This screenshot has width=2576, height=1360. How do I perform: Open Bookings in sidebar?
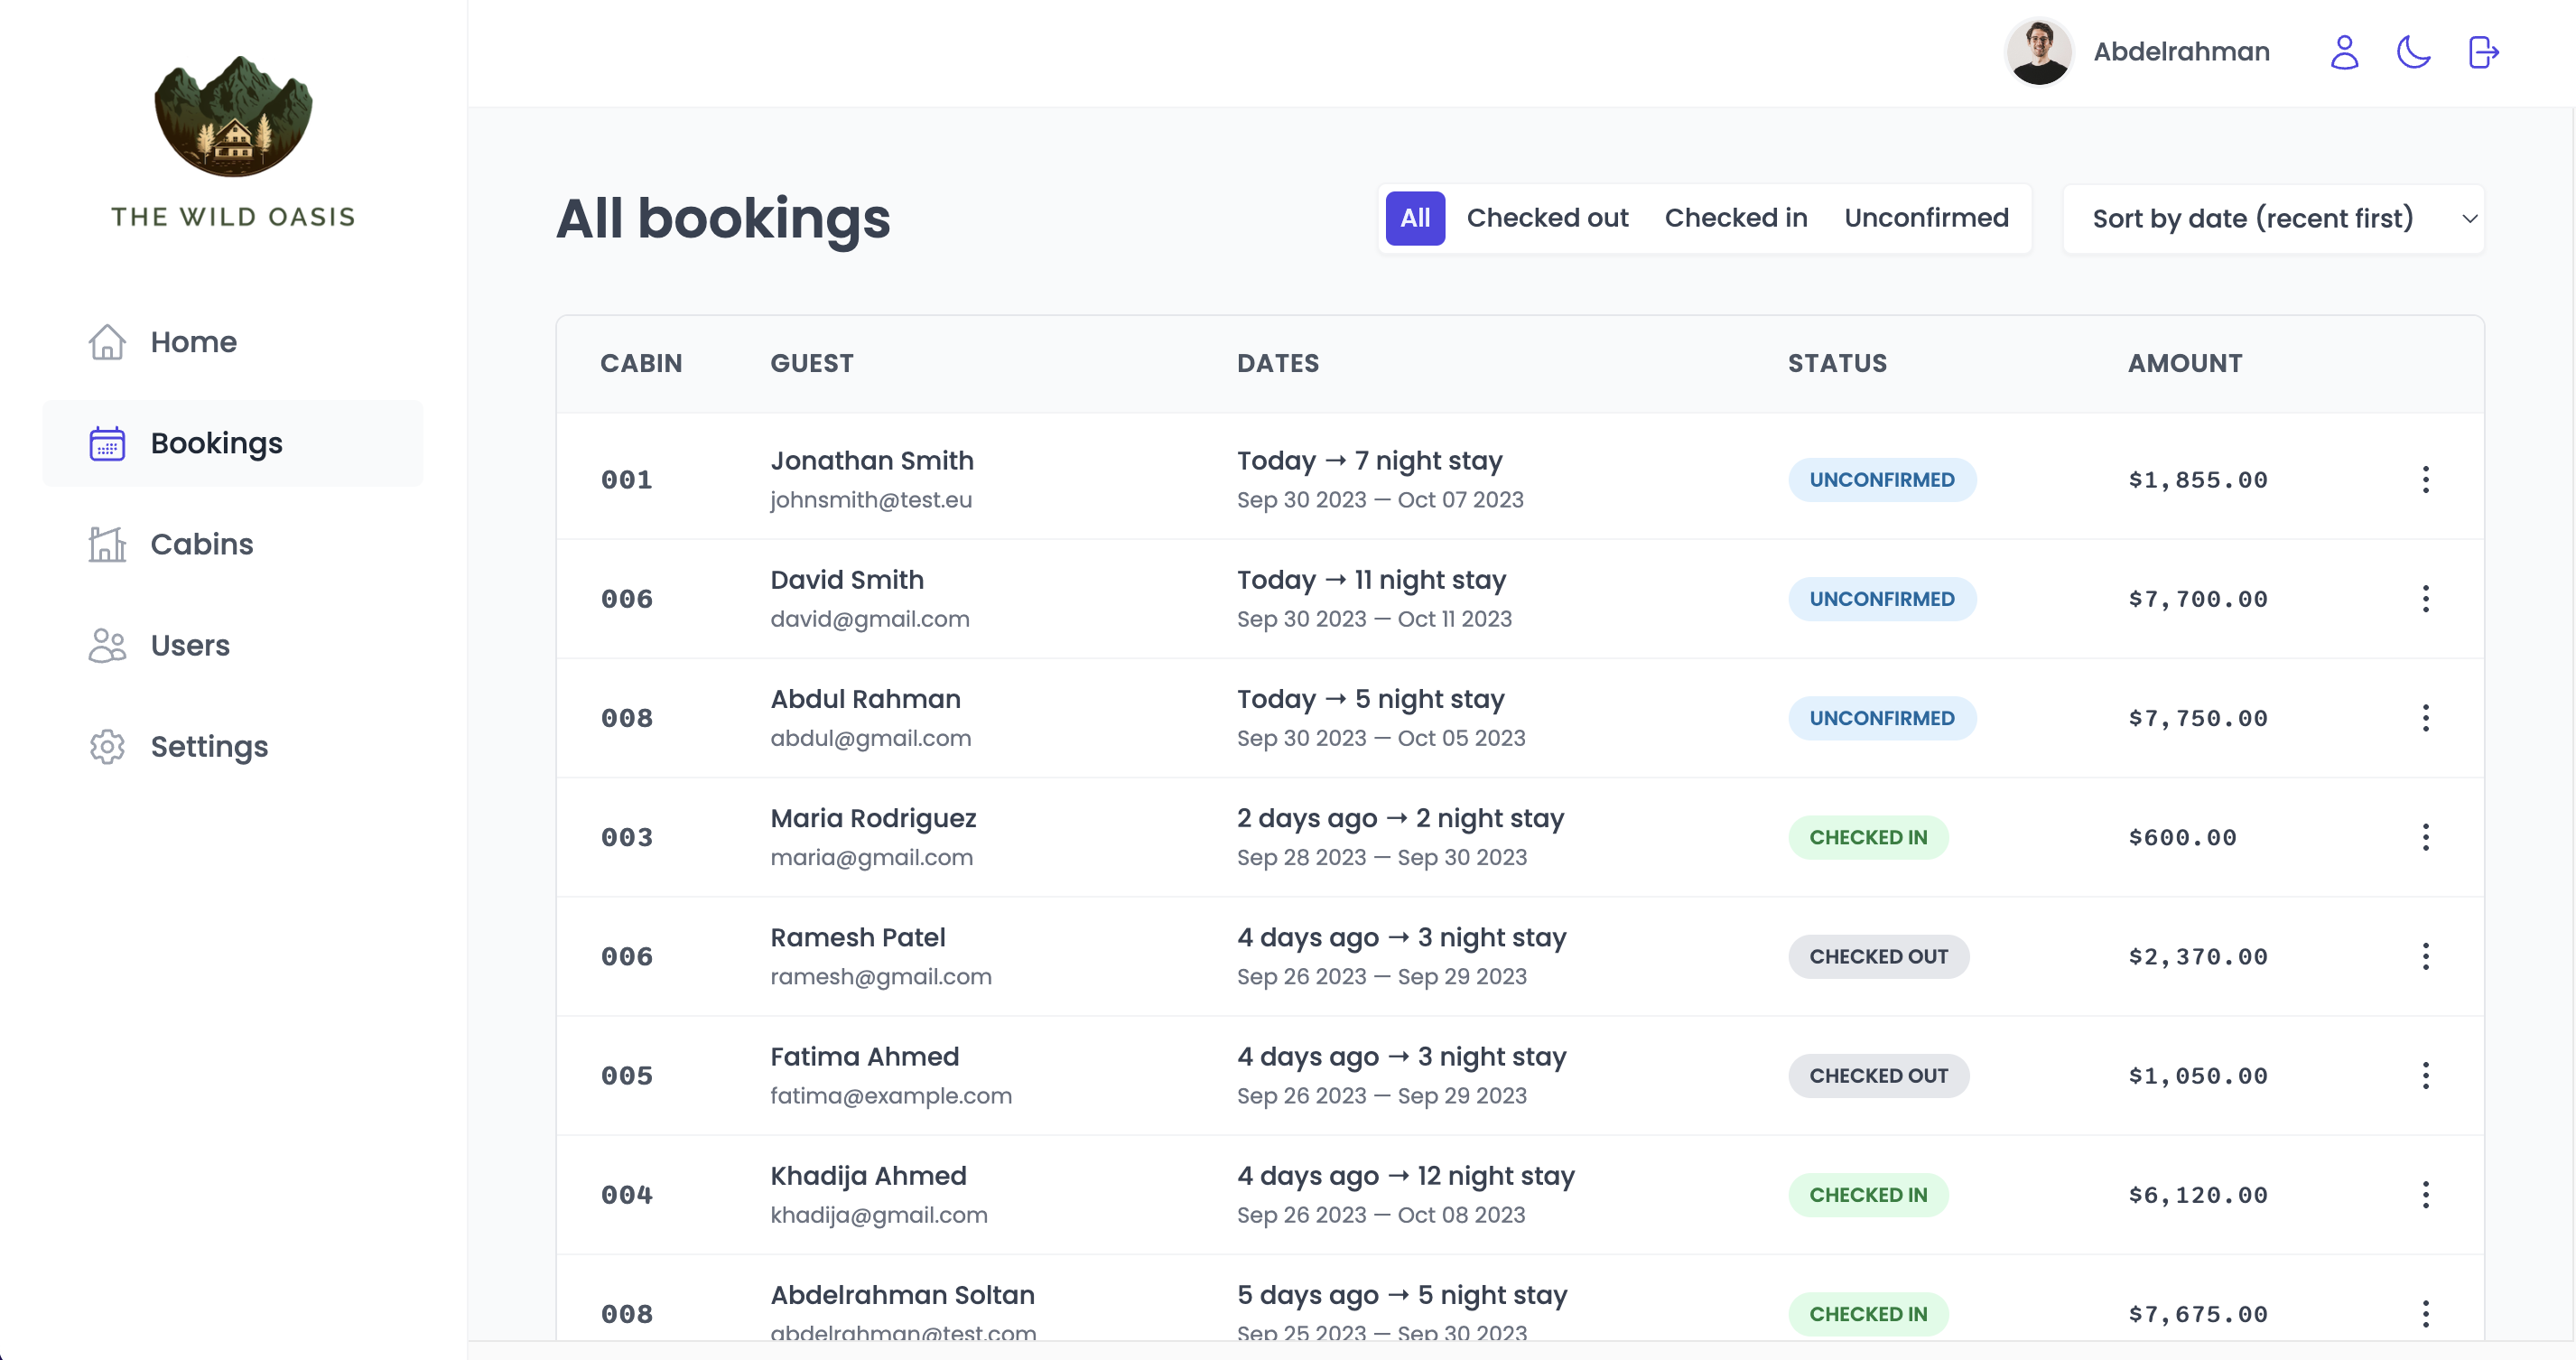233,443
